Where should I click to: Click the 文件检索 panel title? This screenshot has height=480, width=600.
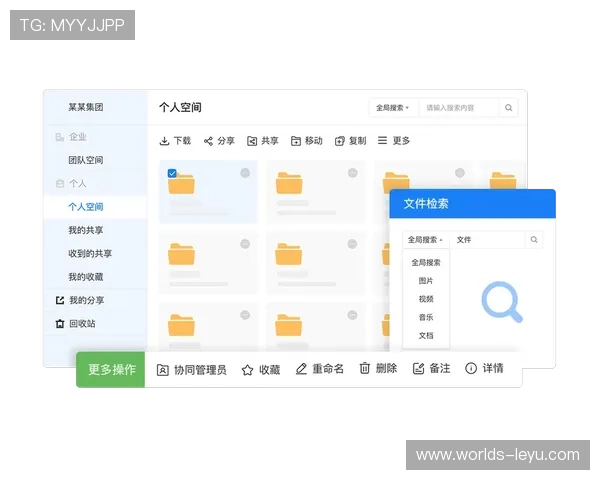426,204
